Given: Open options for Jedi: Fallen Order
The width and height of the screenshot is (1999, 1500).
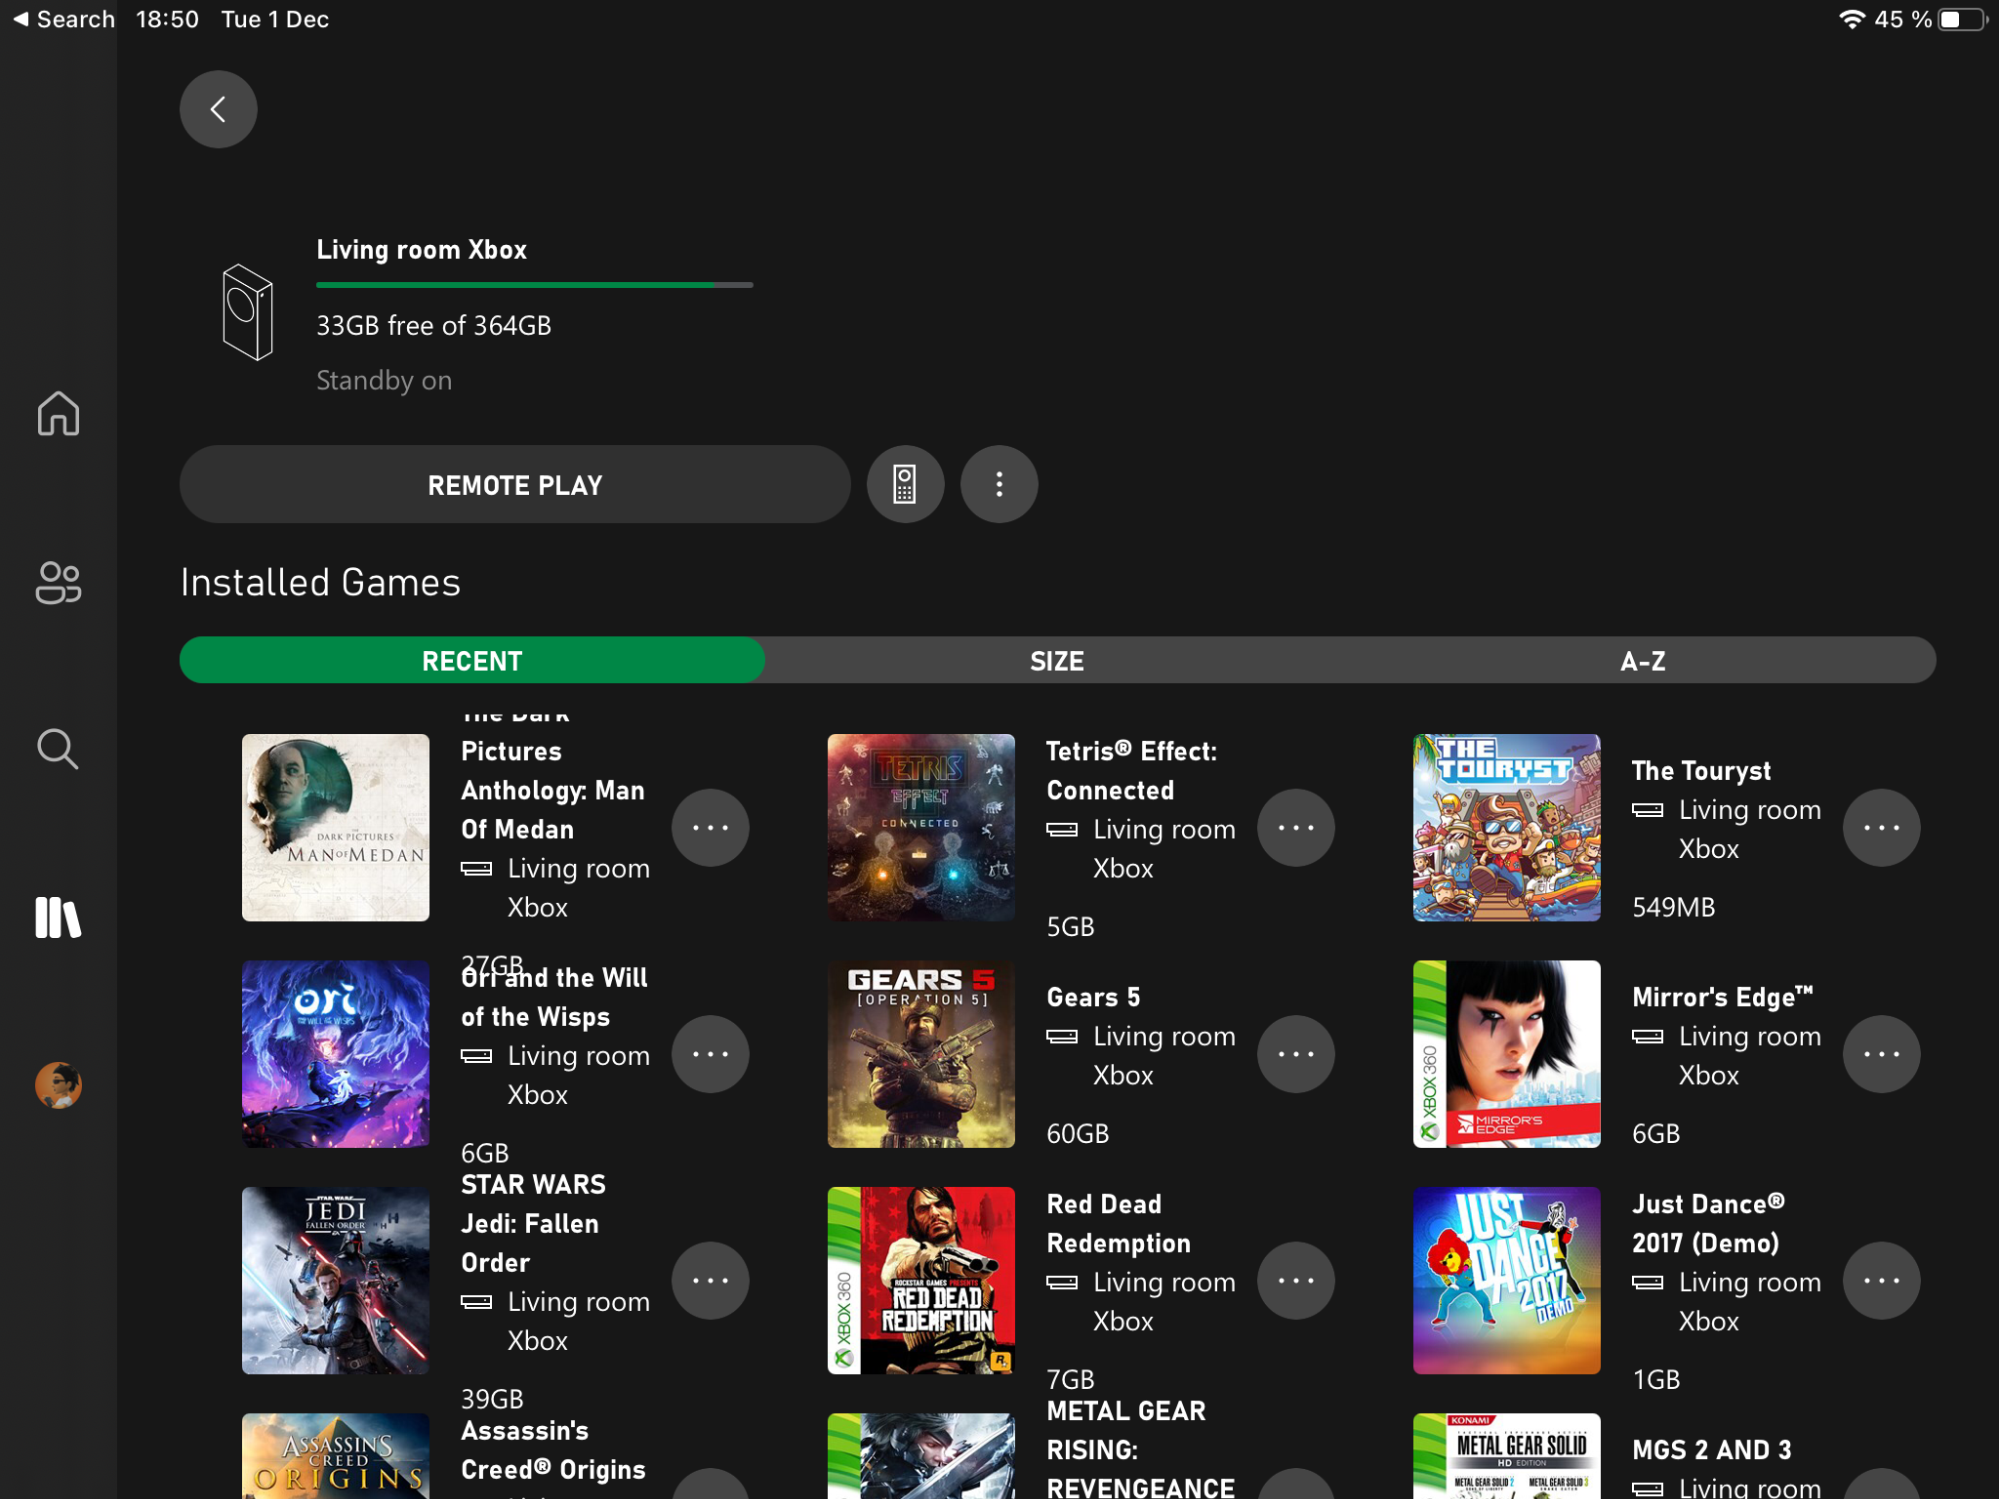Looking at the screenshot, I should (x=710, y=1281).
